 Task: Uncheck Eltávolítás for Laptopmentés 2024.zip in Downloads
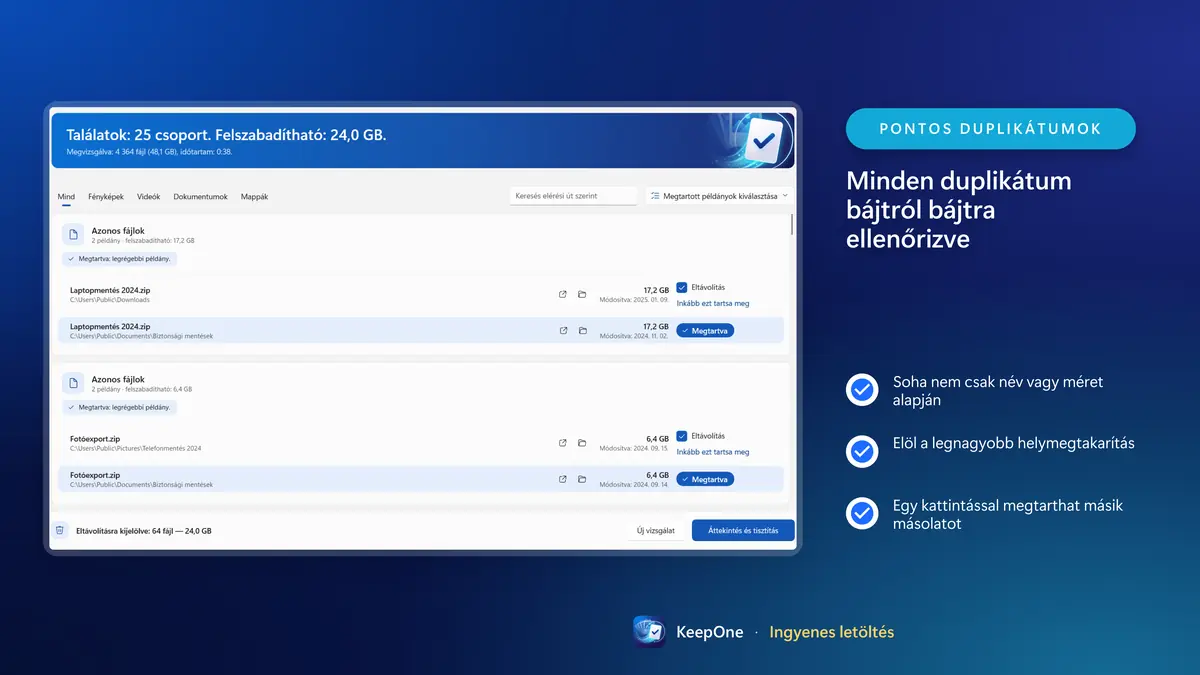tap(682, 287)
